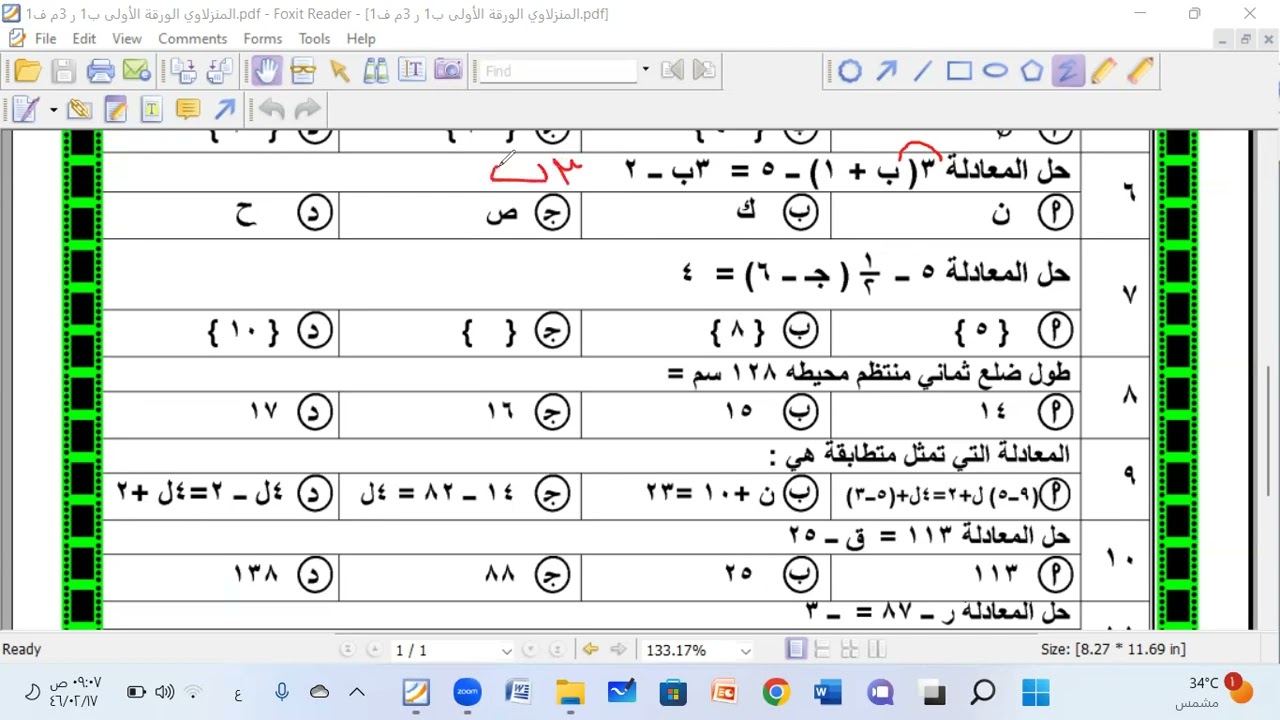Switch to single page layout
Viewport: 1280px width, 720px height.
tap(796, 650)
